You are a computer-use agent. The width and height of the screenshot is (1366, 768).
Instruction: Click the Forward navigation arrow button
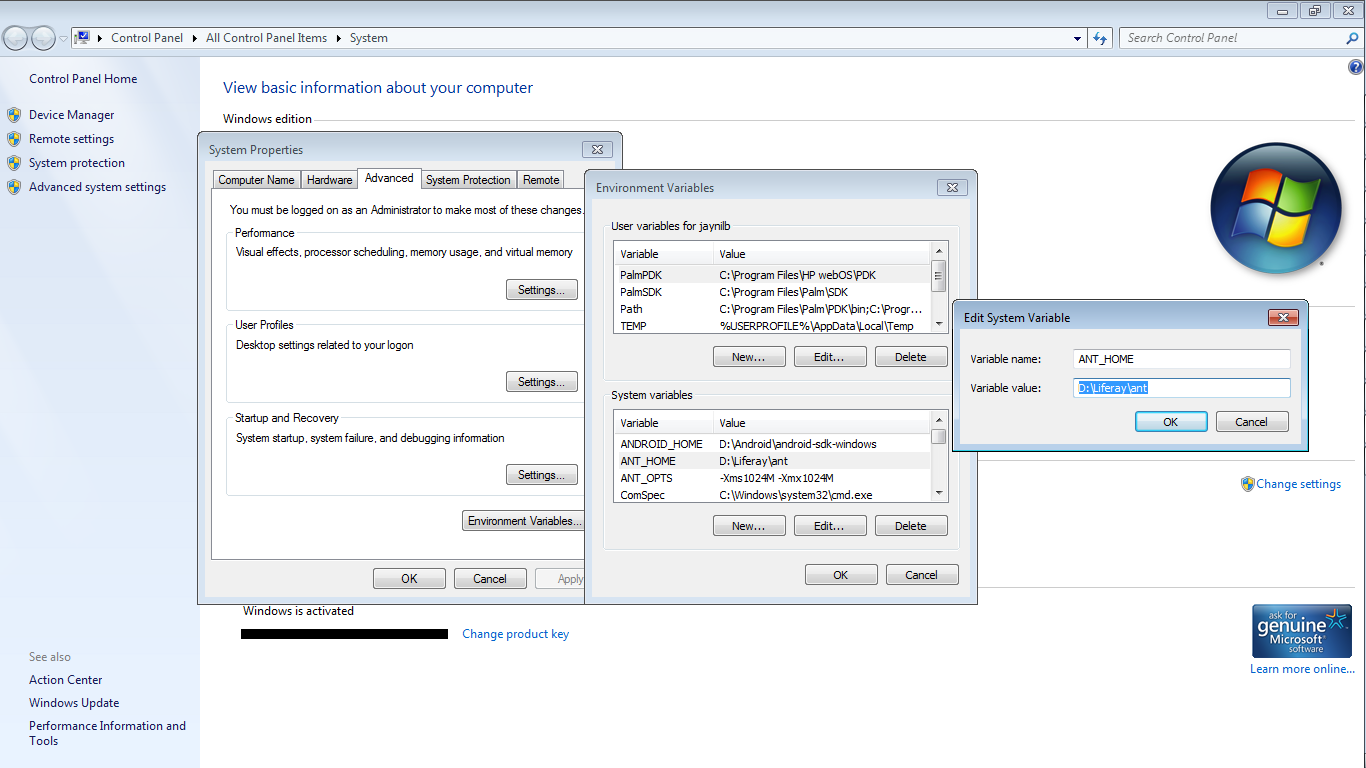[x=44, y=38]
